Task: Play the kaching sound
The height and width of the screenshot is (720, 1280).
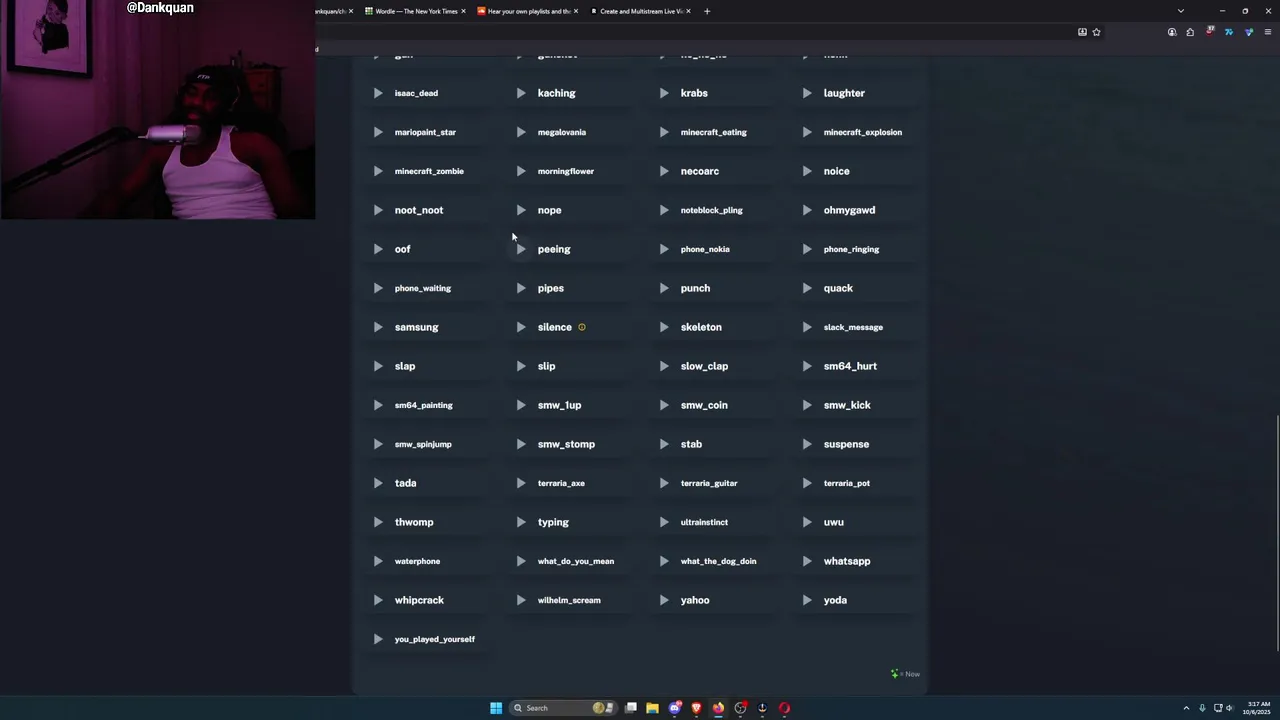Action: [x=521, y=93]
